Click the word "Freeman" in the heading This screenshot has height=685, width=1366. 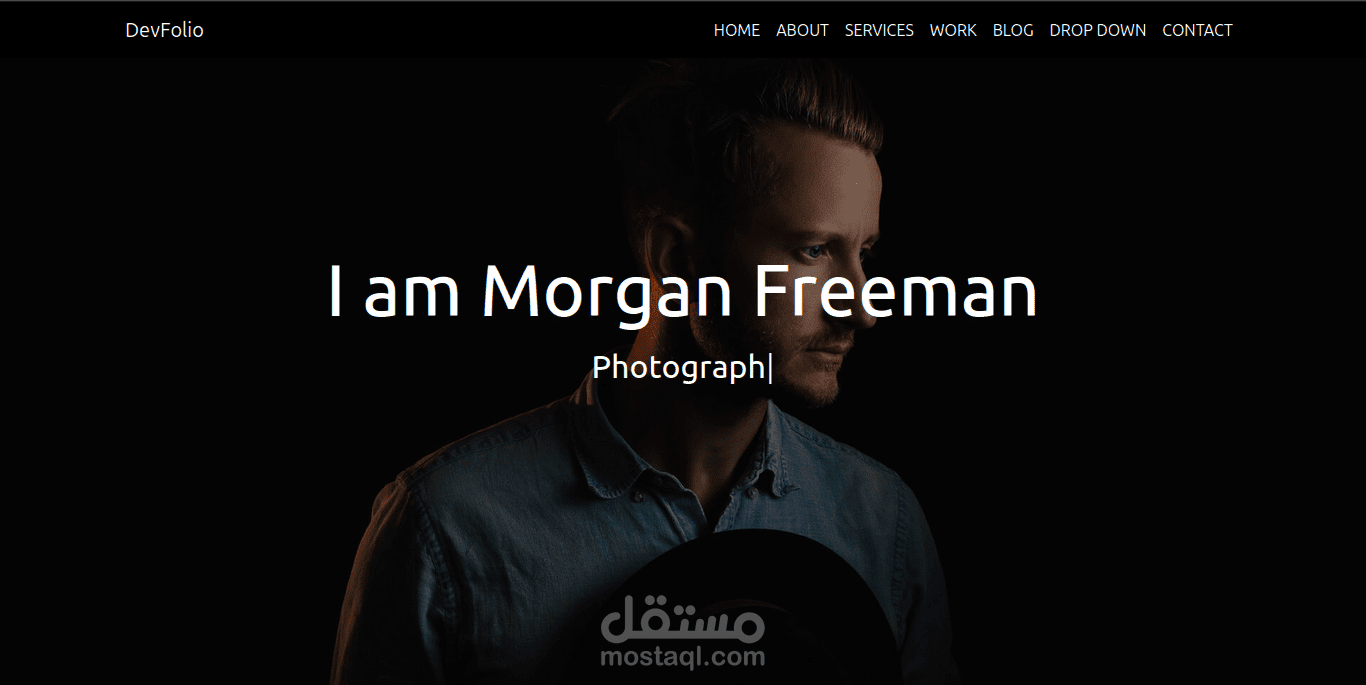point(896,292)
